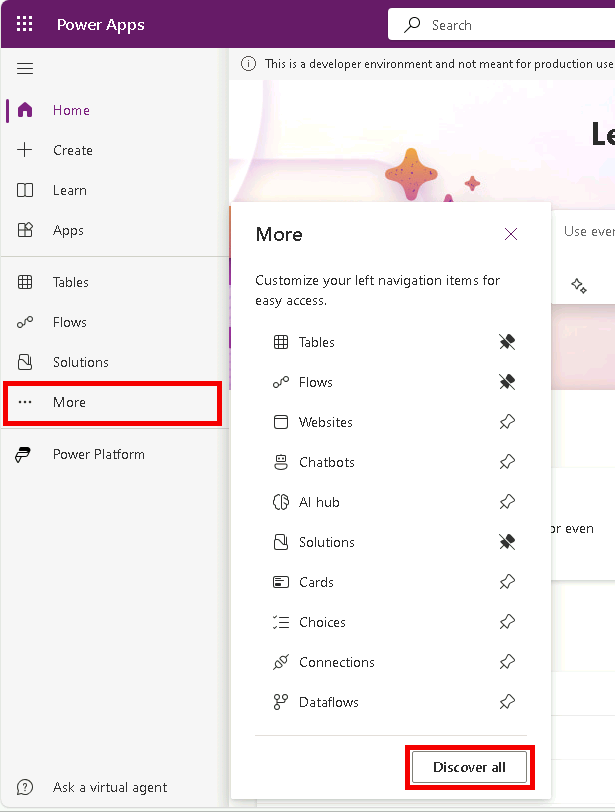
Task: Click the Dataflows icon in More panel
Action: pos(281,702)
